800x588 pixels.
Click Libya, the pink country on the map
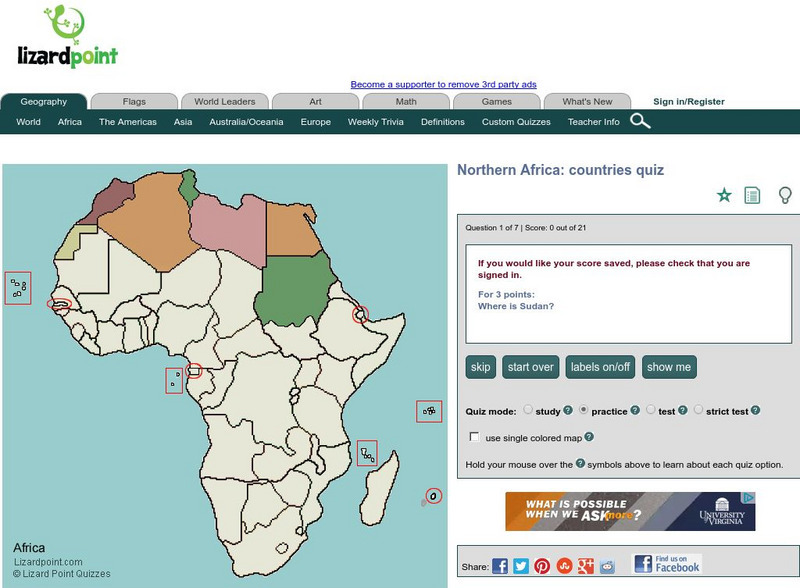pos(230,225)
